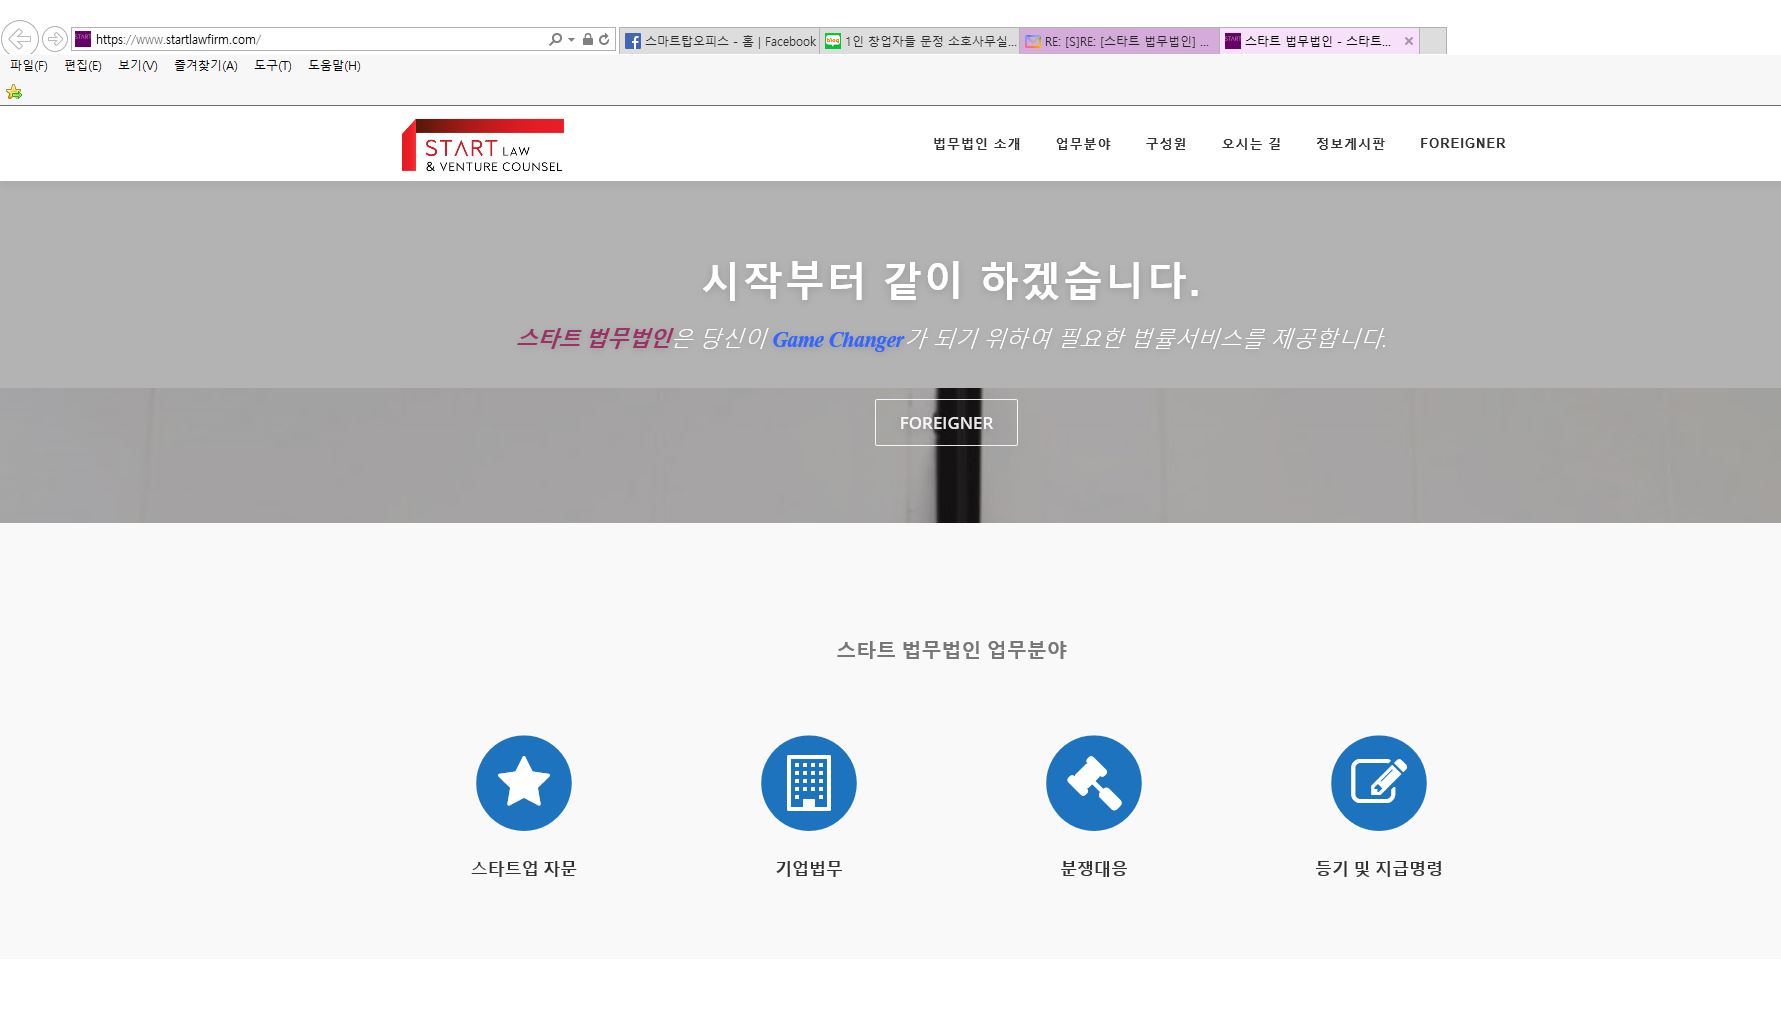1781x1021 pixels.
Task: Open the 도구(T) menu
Action: tap(273, 66)
